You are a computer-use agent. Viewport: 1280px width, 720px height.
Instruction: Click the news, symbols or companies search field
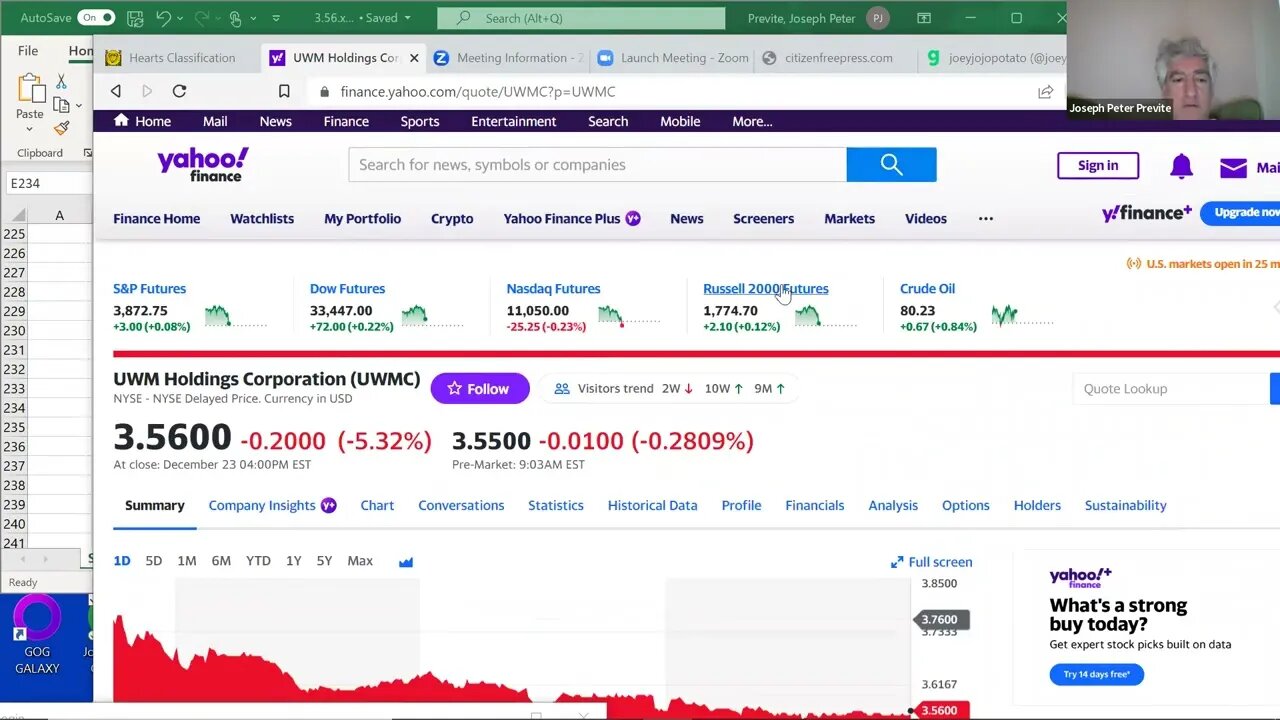(597, 165)
